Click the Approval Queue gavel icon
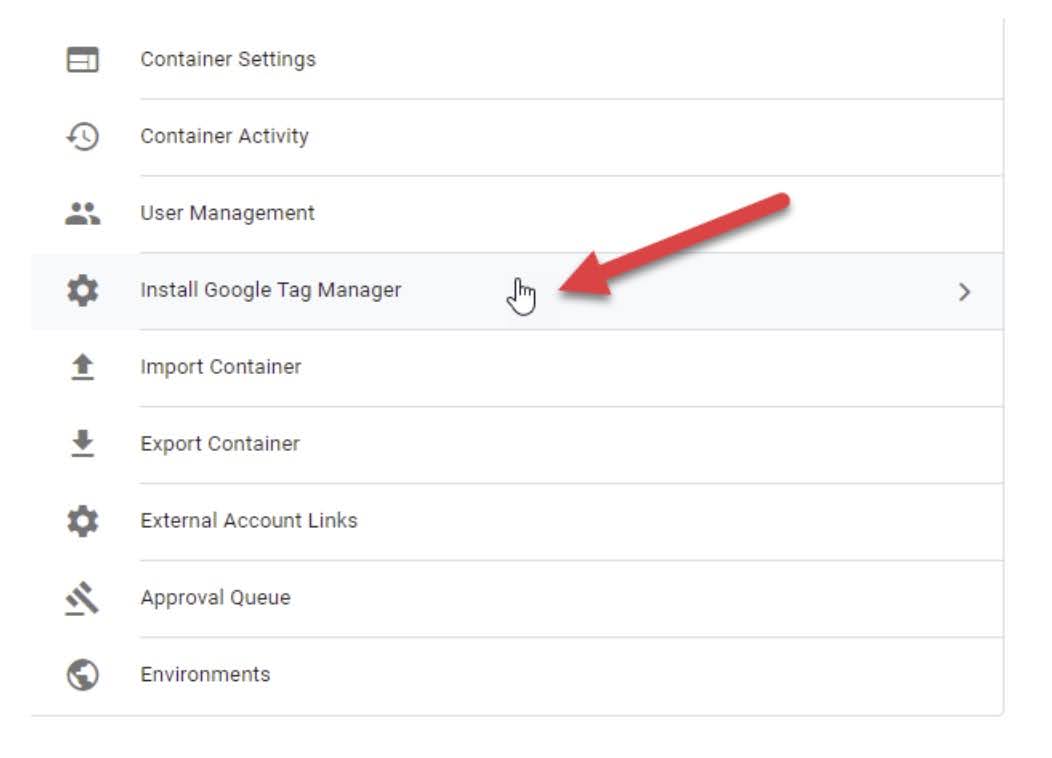The width and height of the screenshot is (1052, 758). point(83,598)
